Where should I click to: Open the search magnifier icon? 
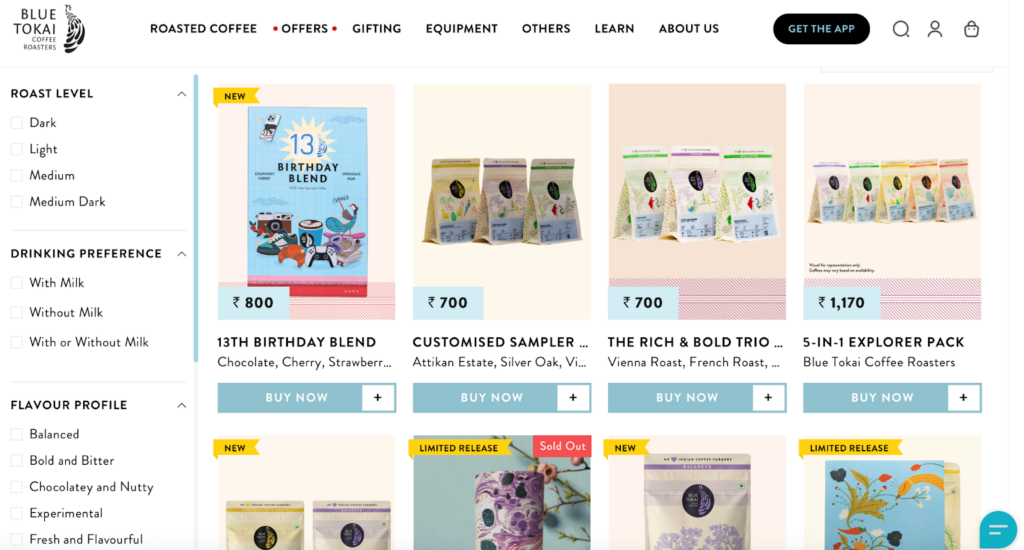point(901,29)
